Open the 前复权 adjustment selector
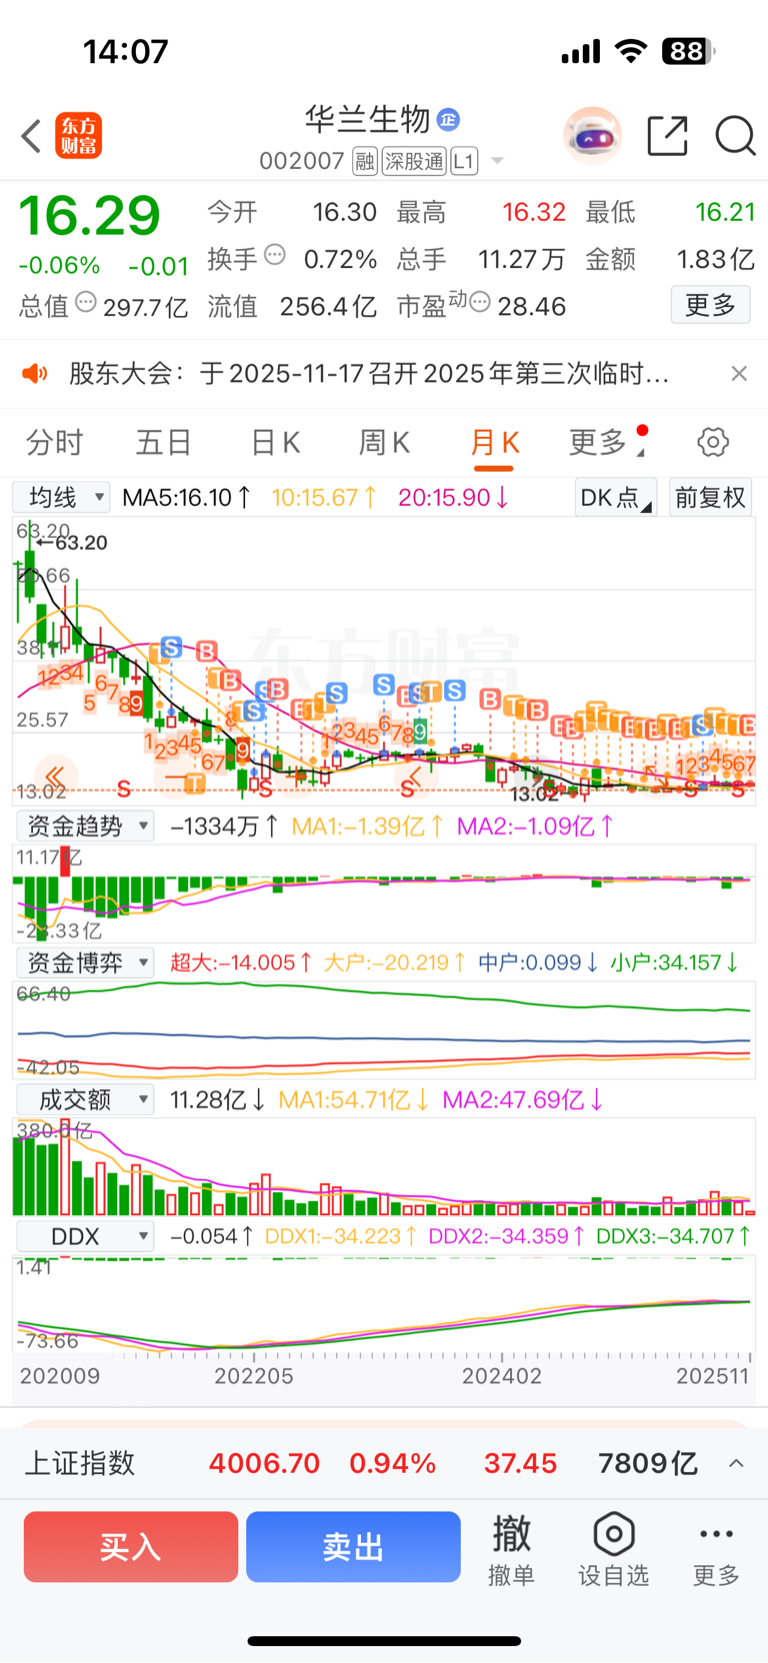 pyautogui.click(x=710, y=497)
